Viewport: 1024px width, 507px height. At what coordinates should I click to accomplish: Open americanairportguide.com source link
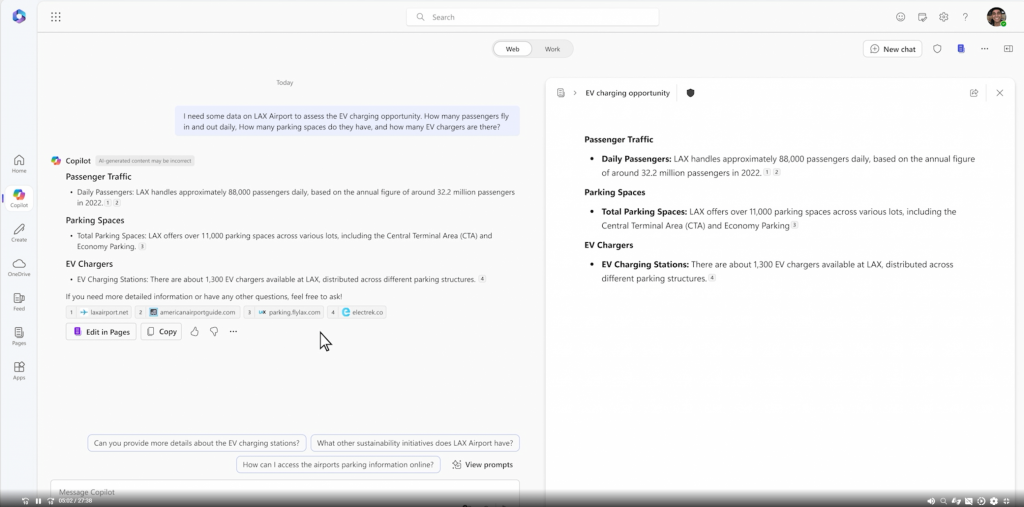[x=187, y=312]
